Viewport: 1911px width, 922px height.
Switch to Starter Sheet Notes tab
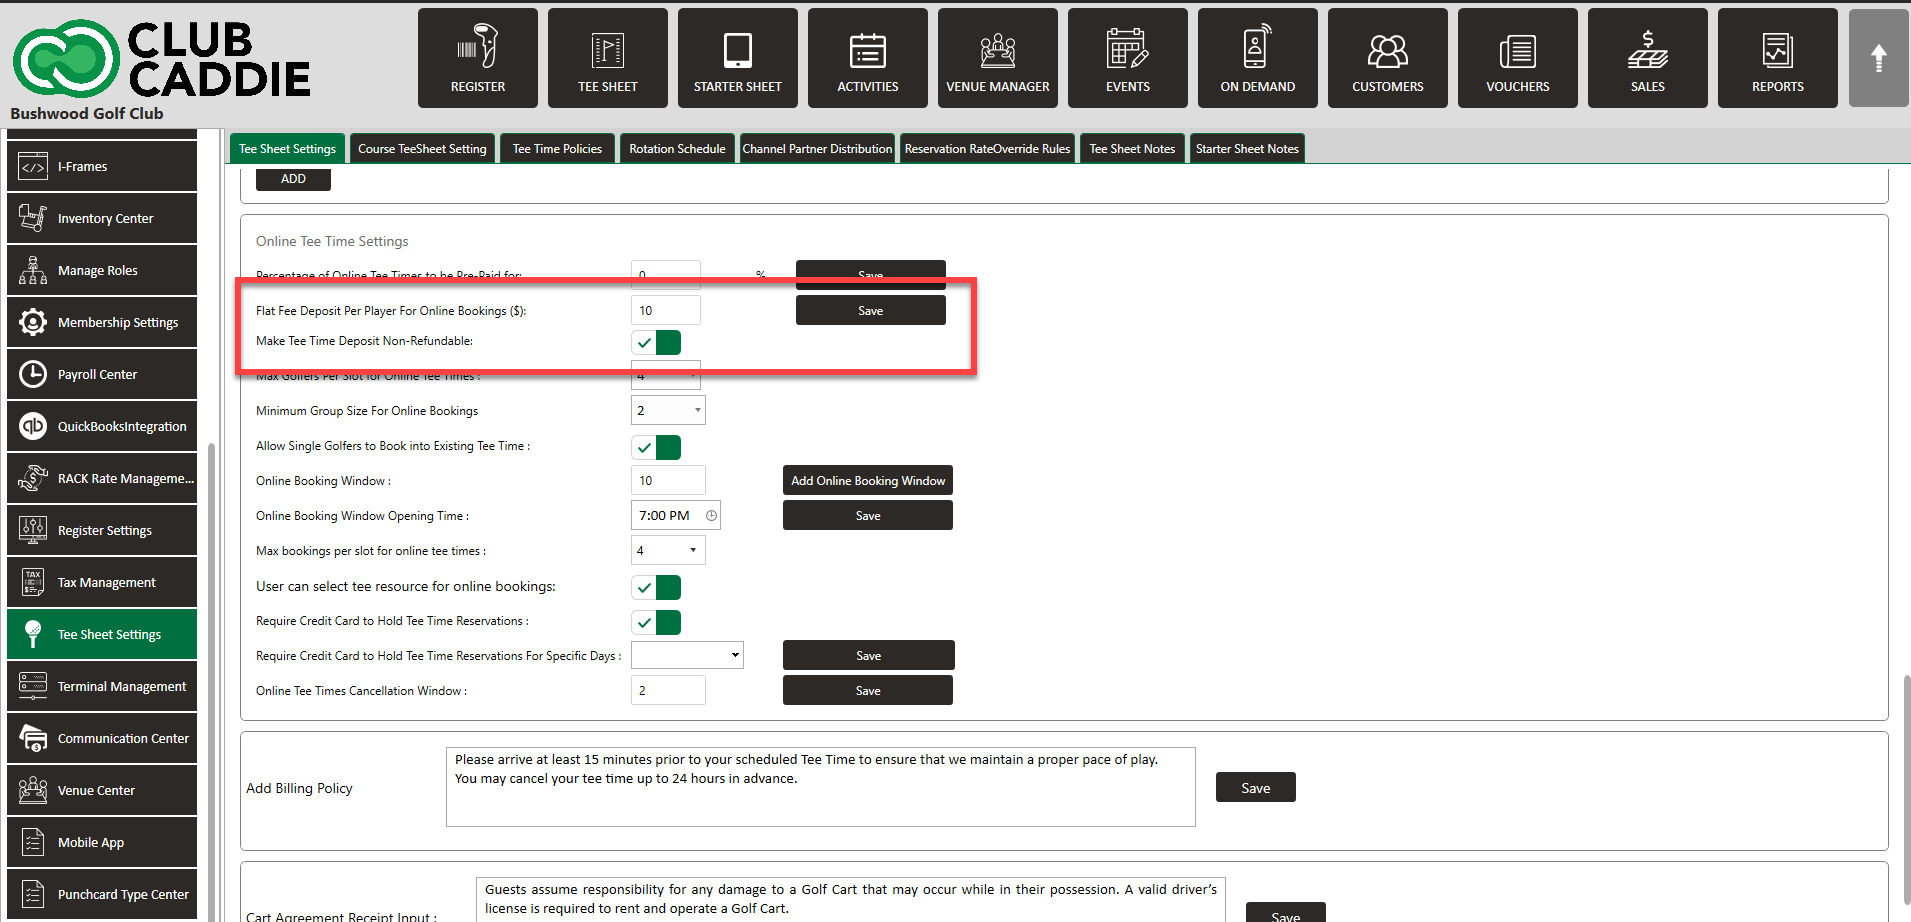1247,148
